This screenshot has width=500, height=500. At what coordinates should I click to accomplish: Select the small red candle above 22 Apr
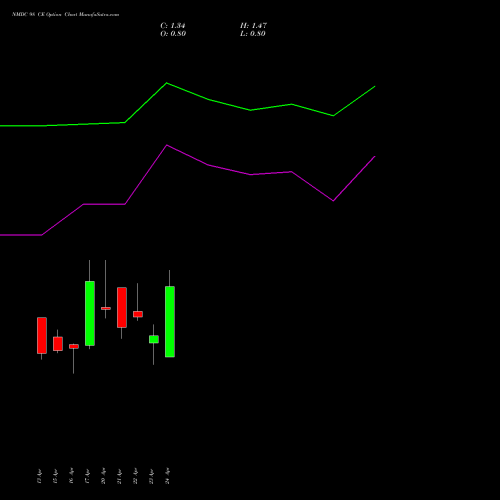tap(138, 314)
